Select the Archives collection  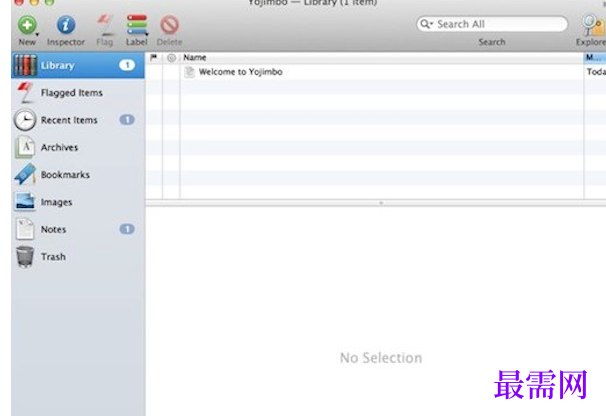coord(78,147)
